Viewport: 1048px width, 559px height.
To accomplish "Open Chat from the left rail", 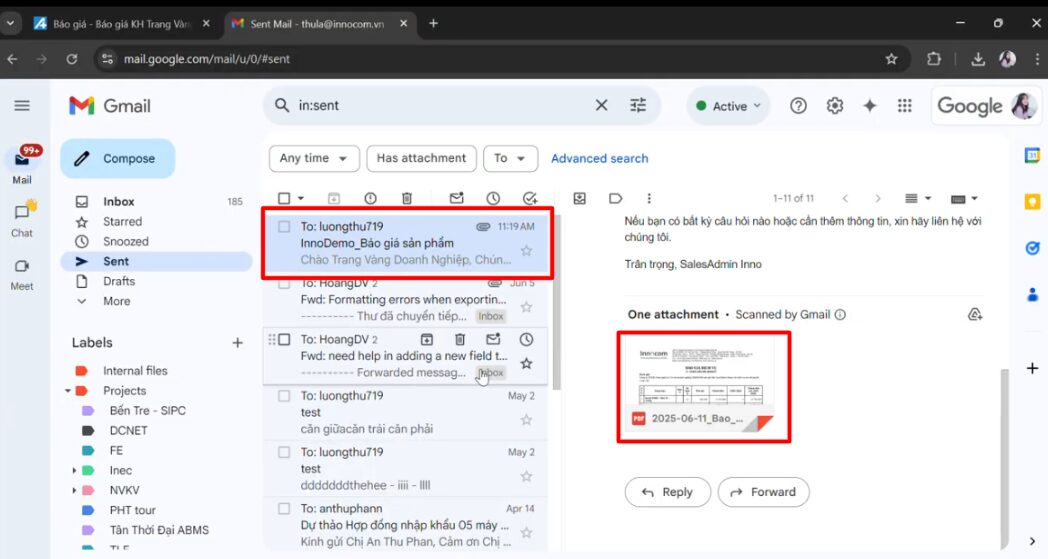I will (x=22, y=219).
